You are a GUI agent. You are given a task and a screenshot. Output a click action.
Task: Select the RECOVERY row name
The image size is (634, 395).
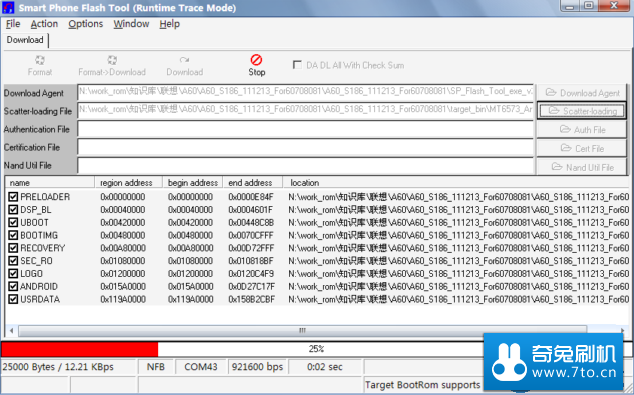42,248
